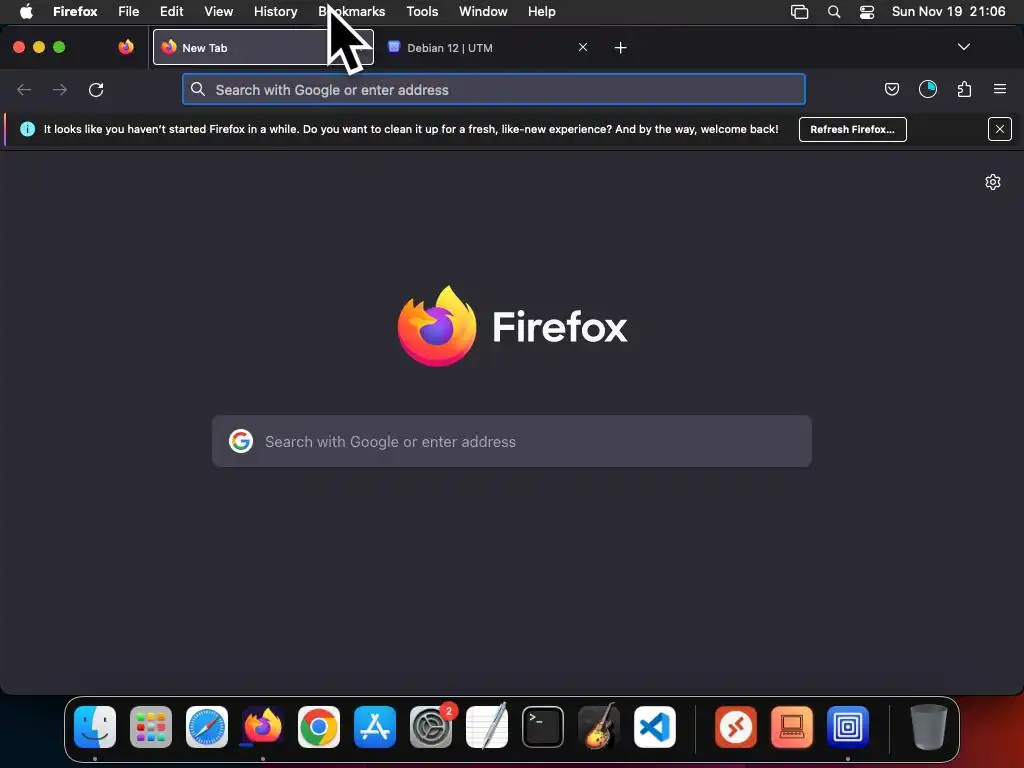Click the Firefox View pinned icon
The width and height of the screenshot is (1024, 768).
[126, 47]
